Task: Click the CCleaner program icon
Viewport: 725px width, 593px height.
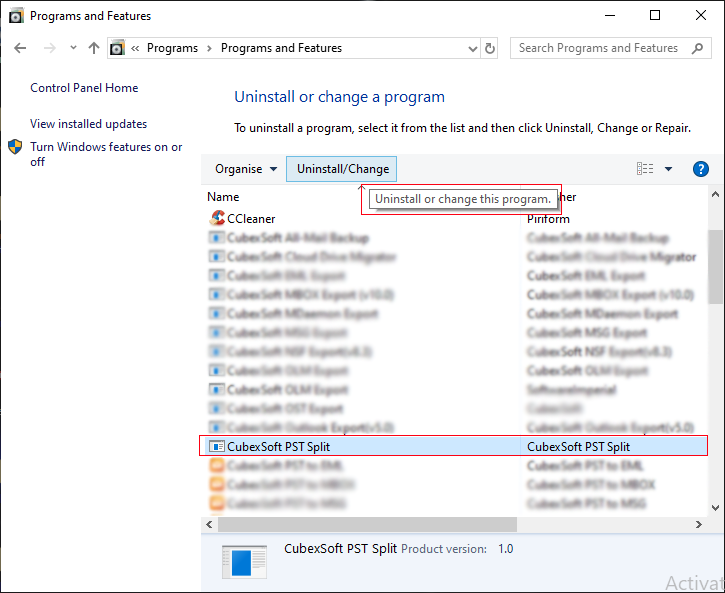Action: click(216, 218)
